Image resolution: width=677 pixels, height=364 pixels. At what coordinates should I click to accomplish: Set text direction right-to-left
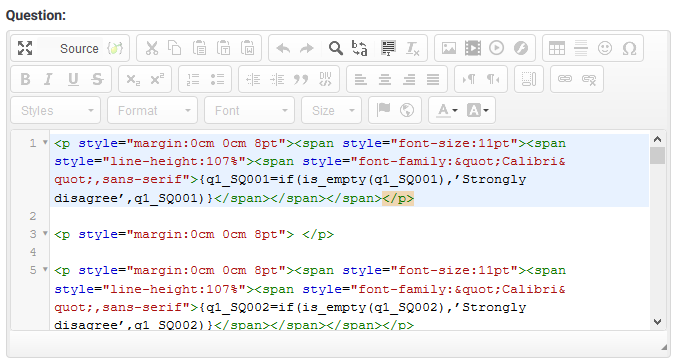tap(493, 79)
